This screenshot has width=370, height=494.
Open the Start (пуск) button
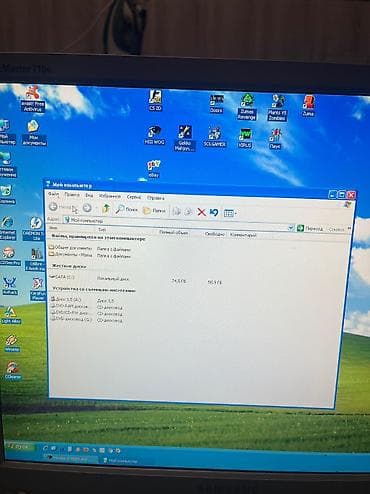click(x=19, y=446)
